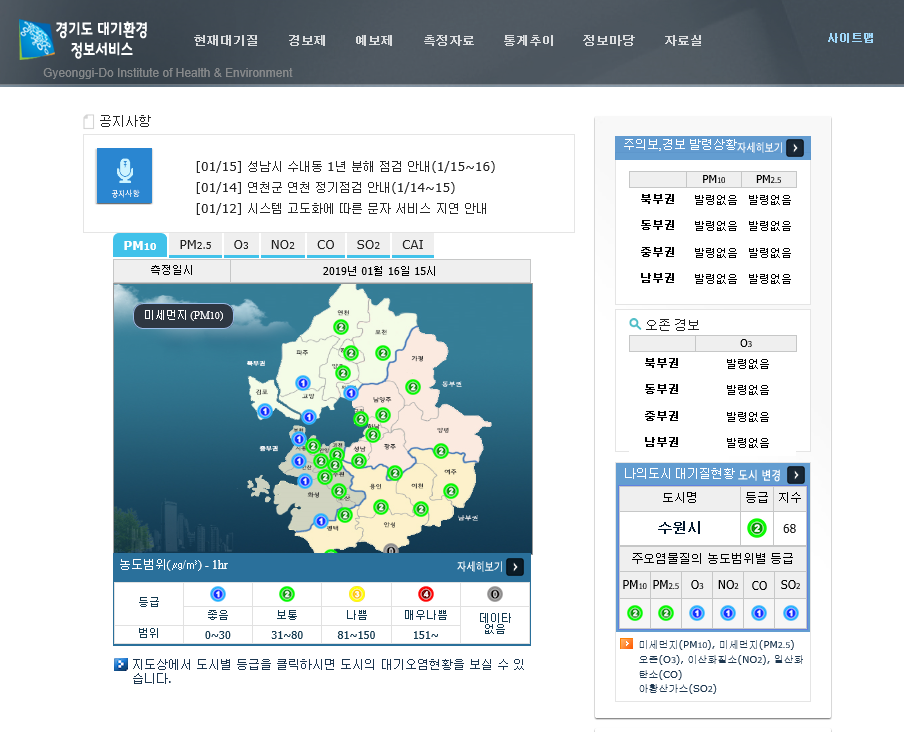Open the 예보제 menu
The width and height of the screenshot is (904, 732).
(374, 41)
